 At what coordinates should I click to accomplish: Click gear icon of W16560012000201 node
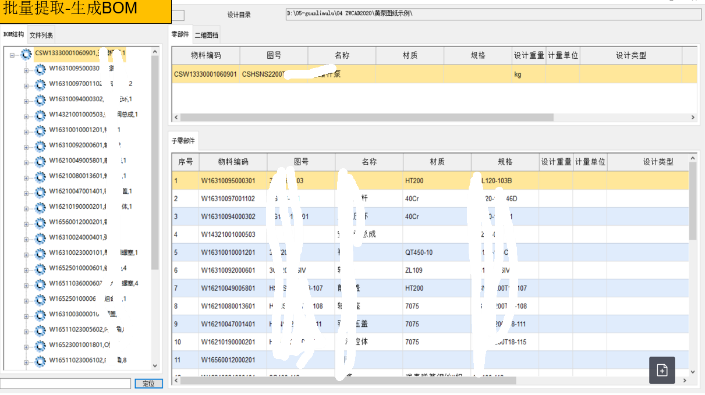(40, 223)
